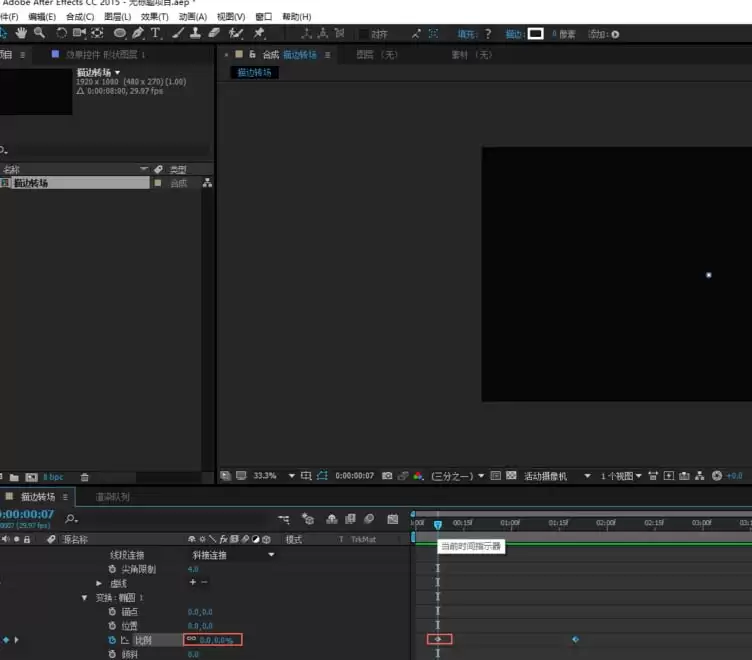Viewport: 752px width, 660px height.
Task: Switch to the render queue tab
Action: [112, 497]
